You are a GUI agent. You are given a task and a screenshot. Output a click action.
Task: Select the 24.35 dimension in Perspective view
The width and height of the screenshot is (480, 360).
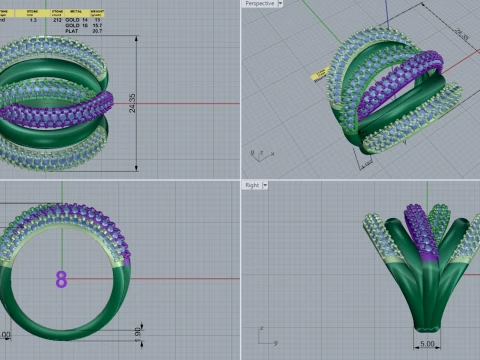(x=461, y=33)
